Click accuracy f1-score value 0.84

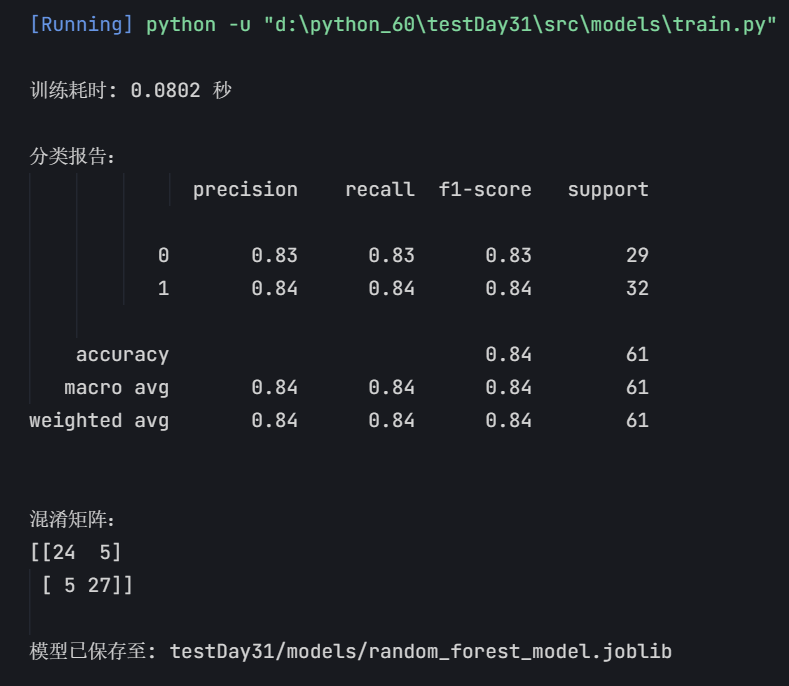pyautogui.click(x=508, y=354)
